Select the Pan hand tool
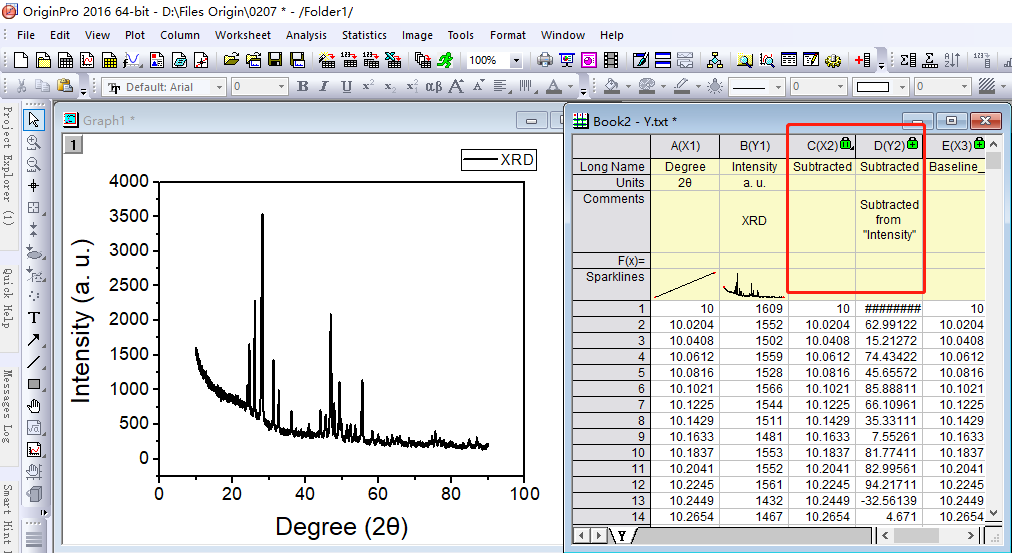This screenshot has width=1012, height=553. [x=34, y=406]
